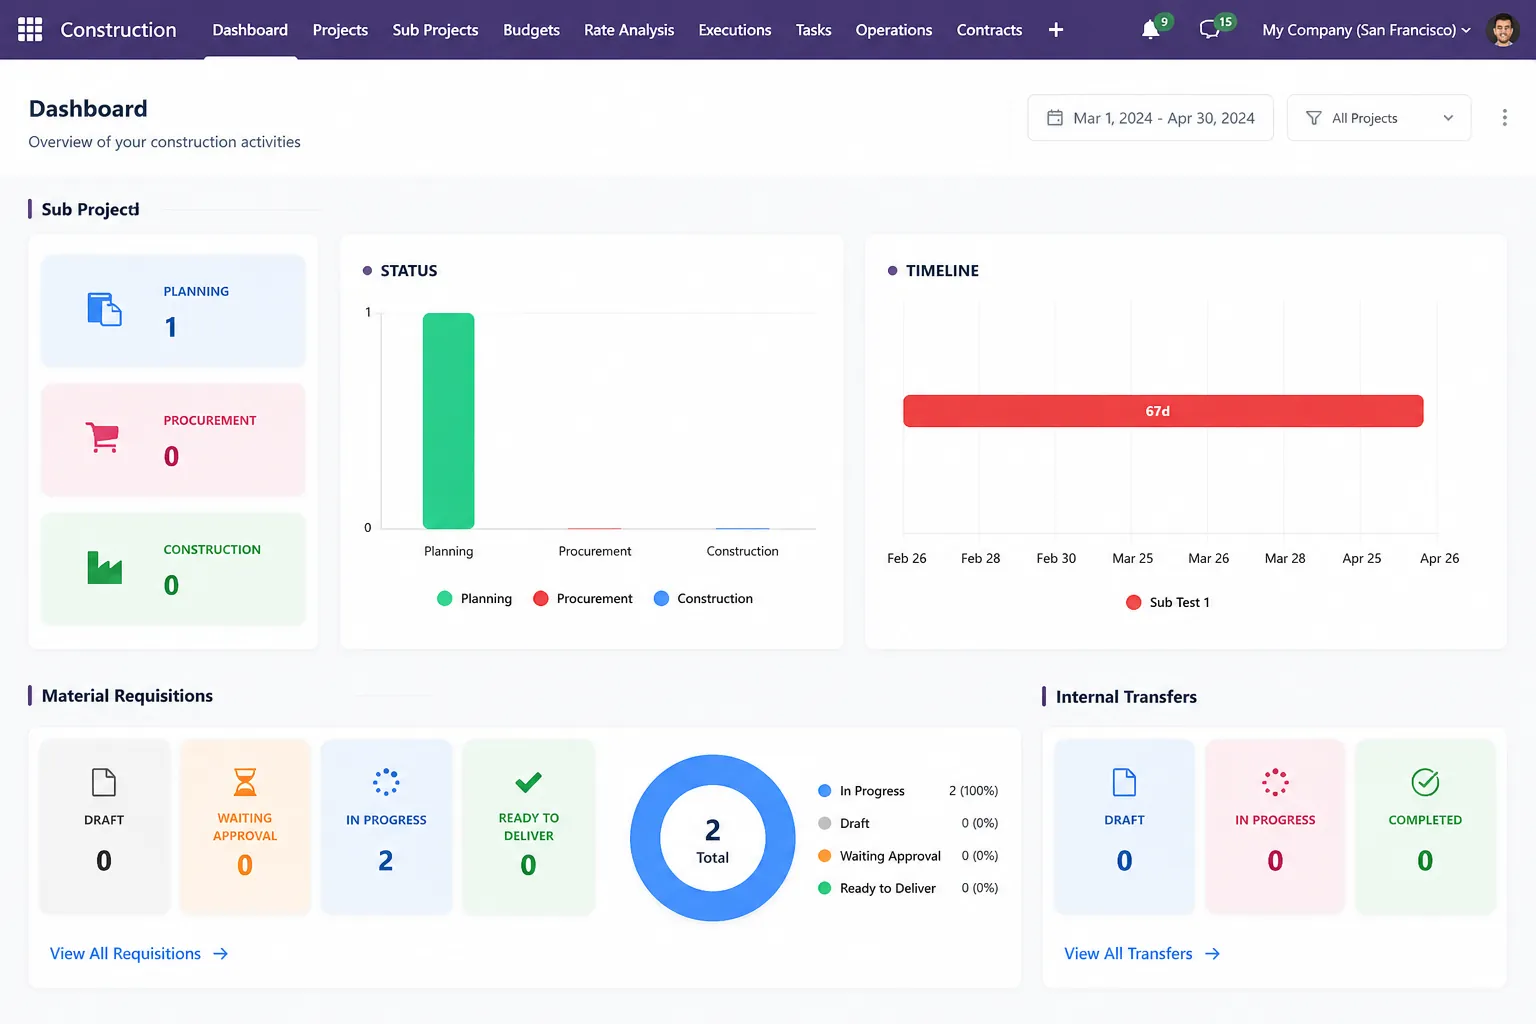Open the Executions menu
The height and width of the screenshot is (1024, 1536).
pyautogui.click(x=735, y=30)
